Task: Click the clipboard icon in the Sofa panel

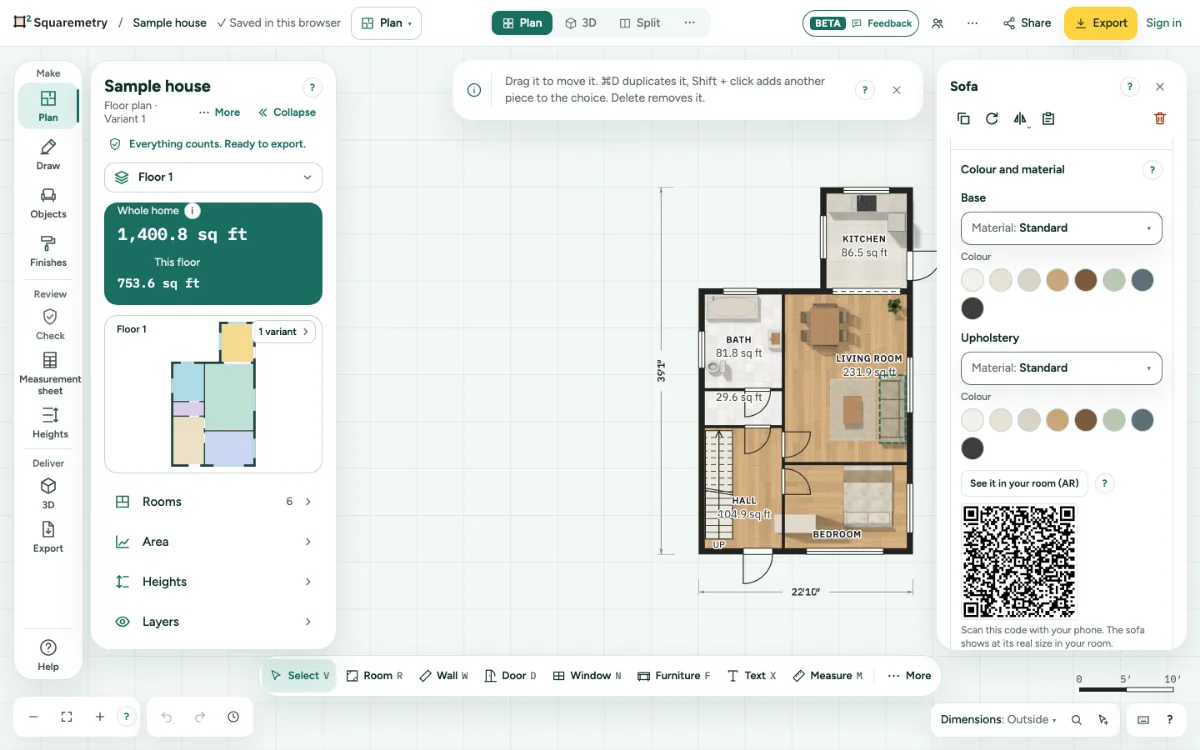Action: [1048, 118]
